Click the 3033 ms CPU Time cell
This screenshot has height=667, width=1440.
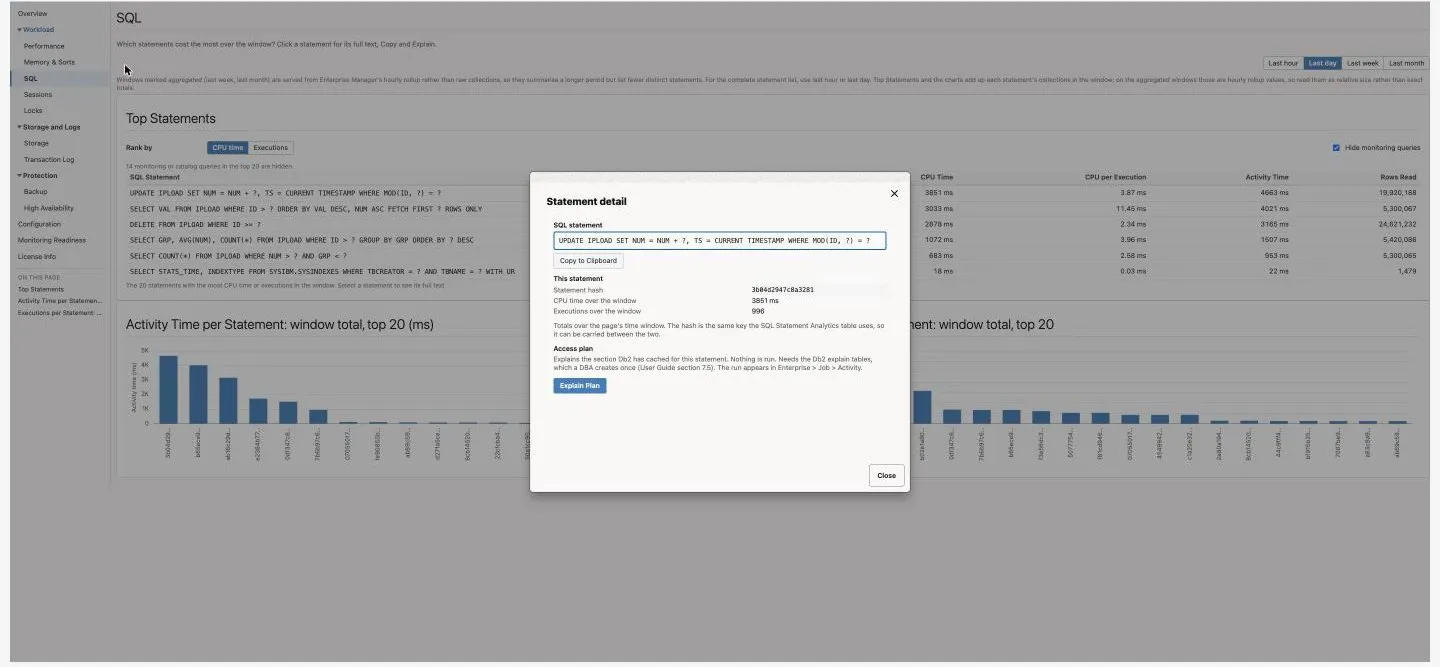(939, 209)
